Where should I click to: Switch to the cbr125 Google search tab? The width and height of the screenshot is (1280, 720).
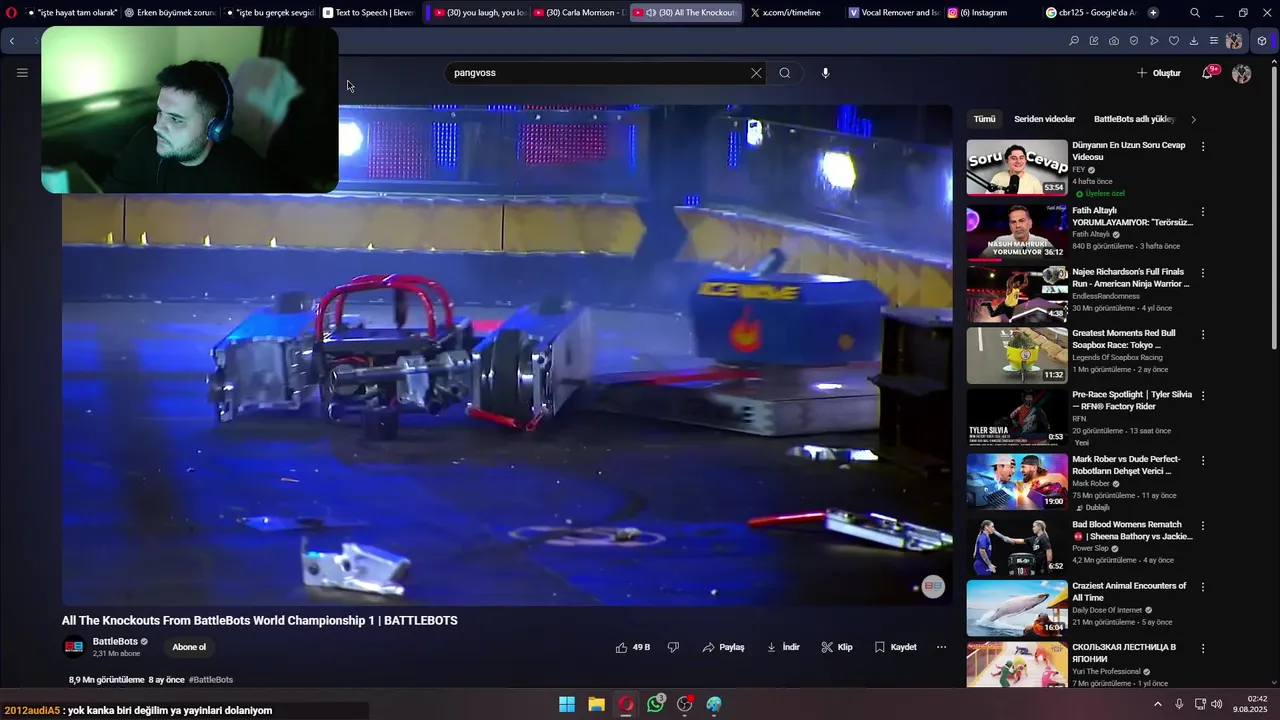point(1090,13)
